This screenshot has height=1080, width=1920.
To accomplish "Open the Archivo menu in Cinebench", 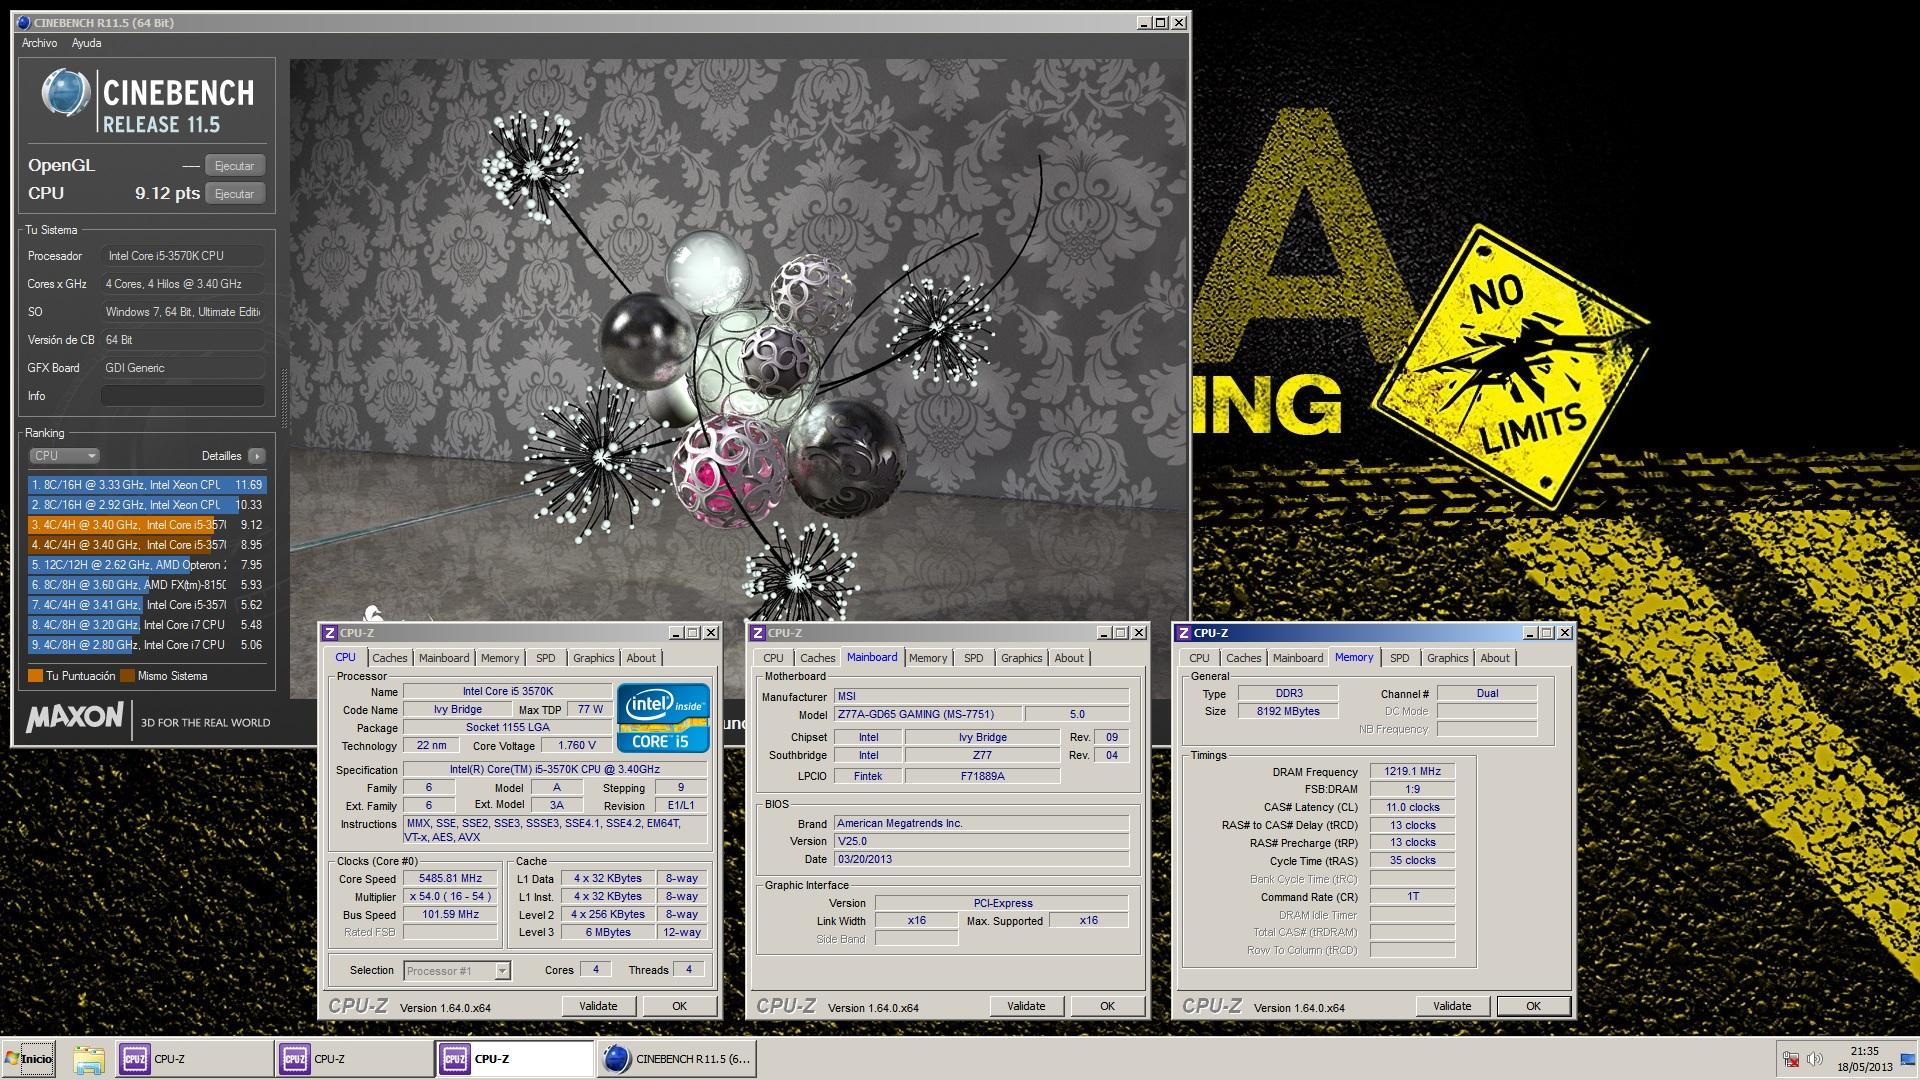I will 40,43.
